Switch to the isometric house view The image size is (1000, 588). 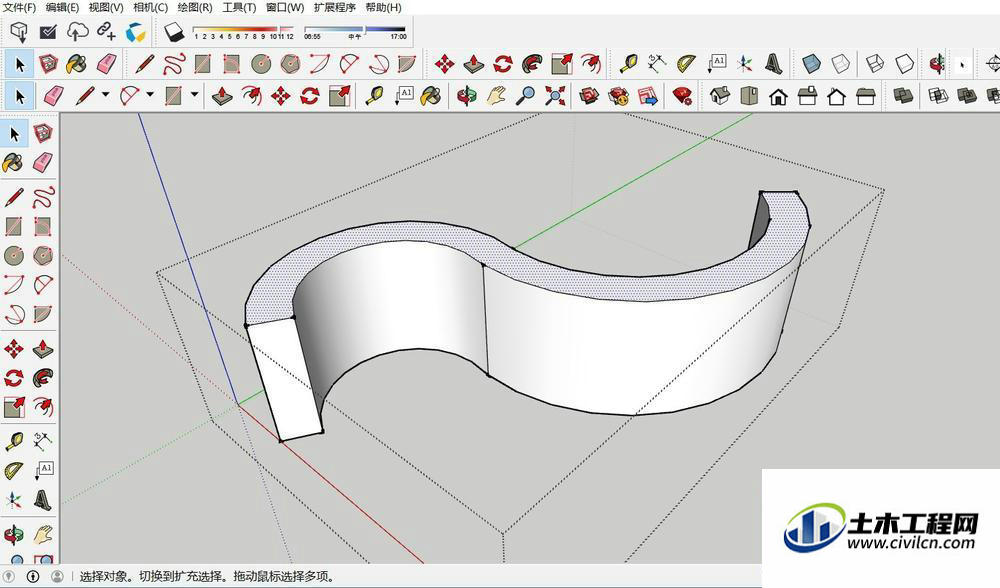[x=719, y=96]
